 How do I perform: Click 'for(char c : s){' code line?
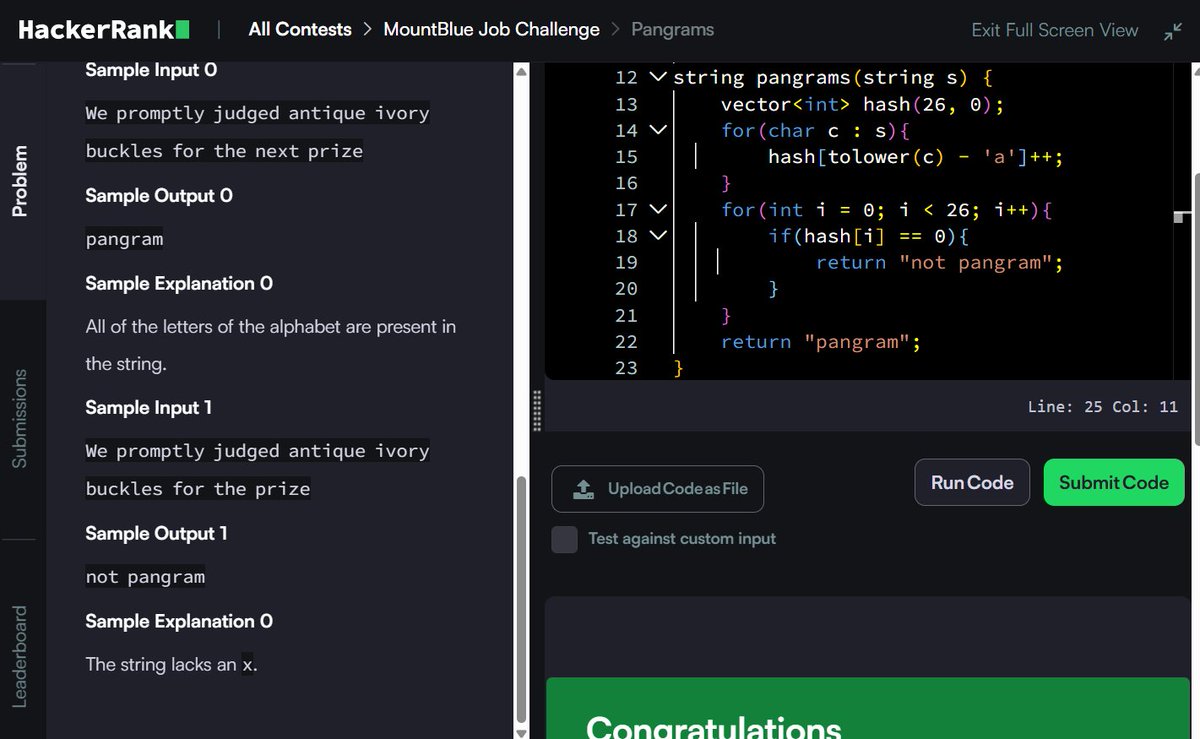pos(814,130)
